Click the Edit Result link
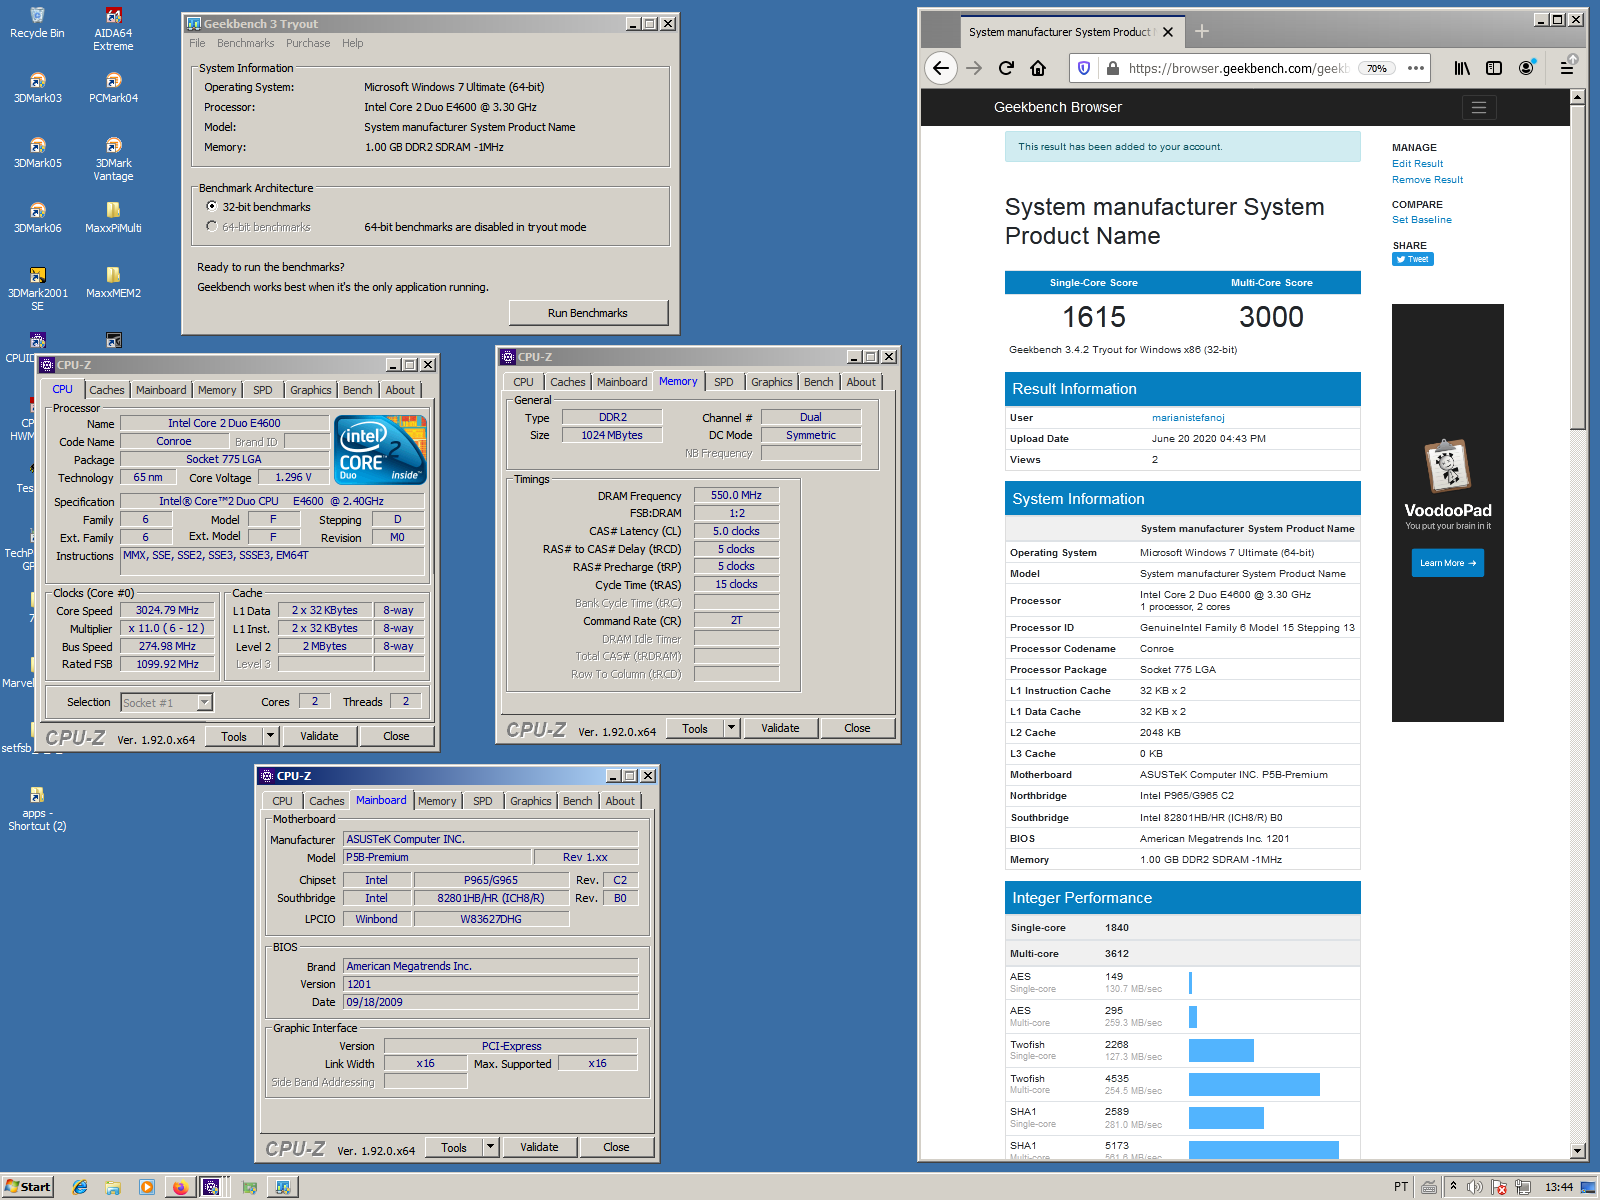The height and width of the screenshot is (1200, 1600). click(1417, 163)
